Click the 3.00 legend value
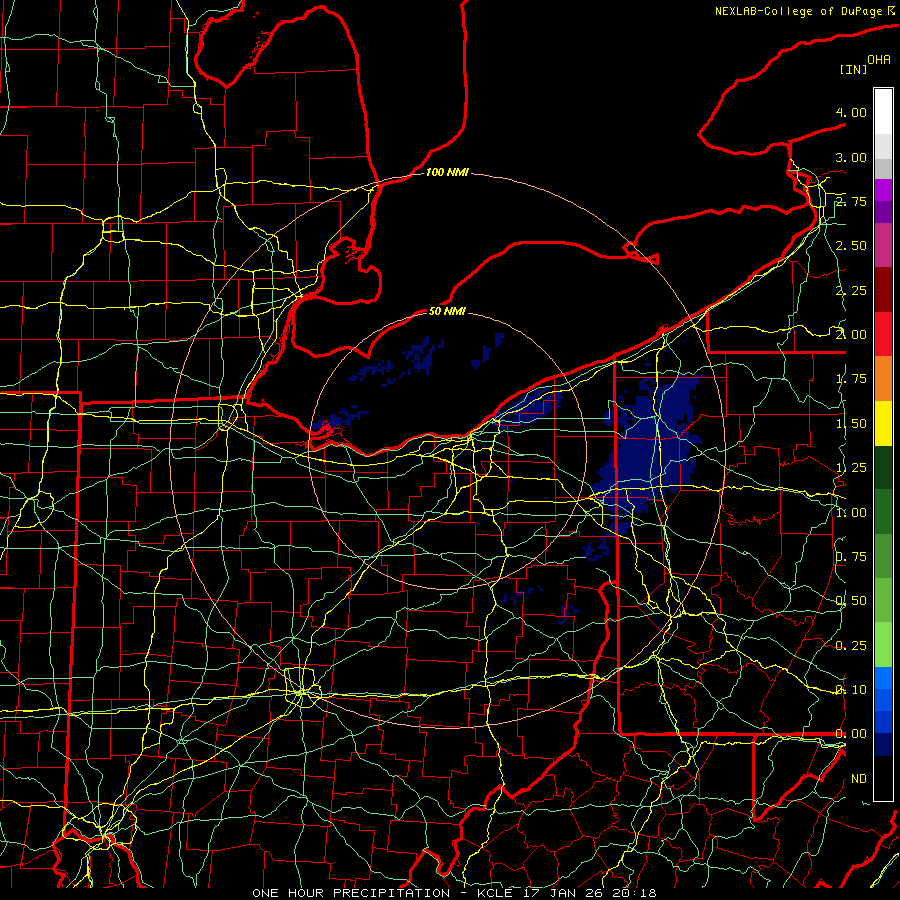900x900 pixels. (851, 157)
